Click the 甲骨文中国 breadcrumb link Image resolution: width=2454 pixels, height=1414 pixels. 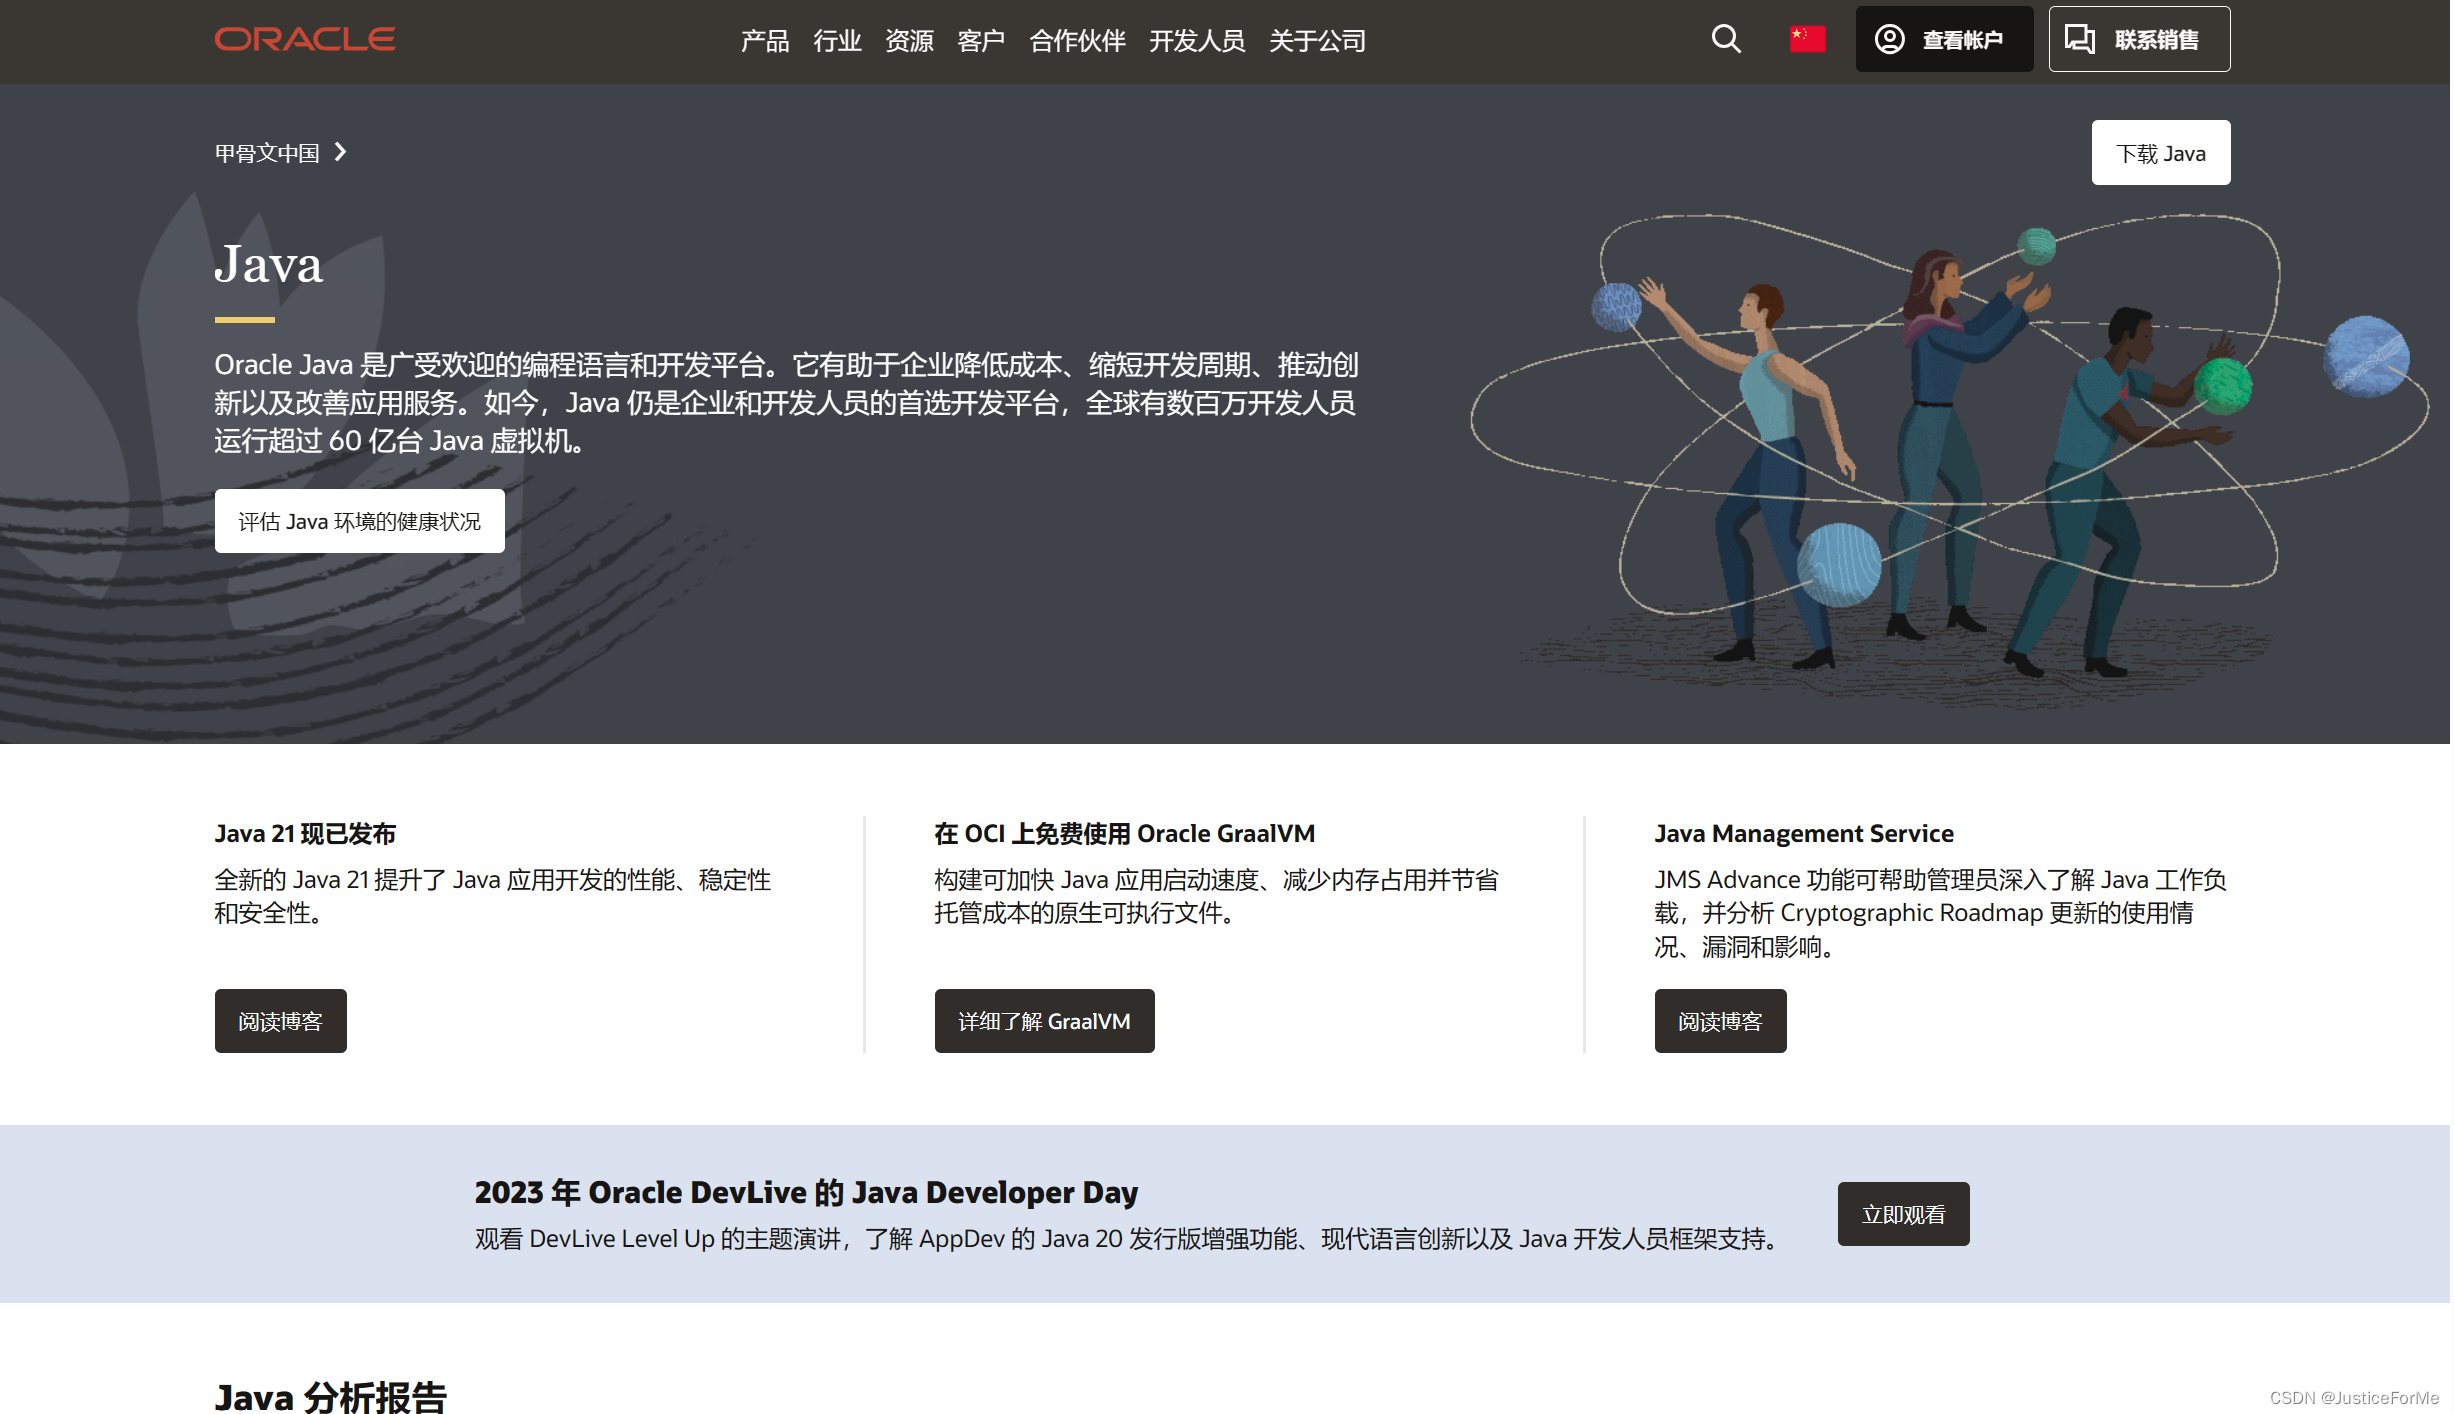[267, 153]
